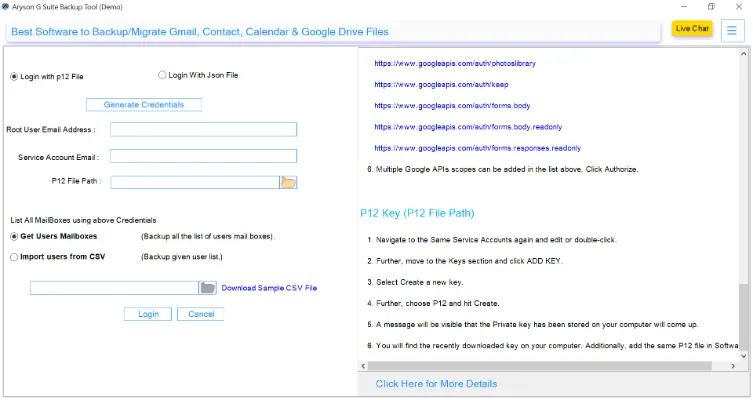Click text 'Select Create a new key.'
Image resolution: width=753 pixels, height=400 pixels.
[420, 282]
